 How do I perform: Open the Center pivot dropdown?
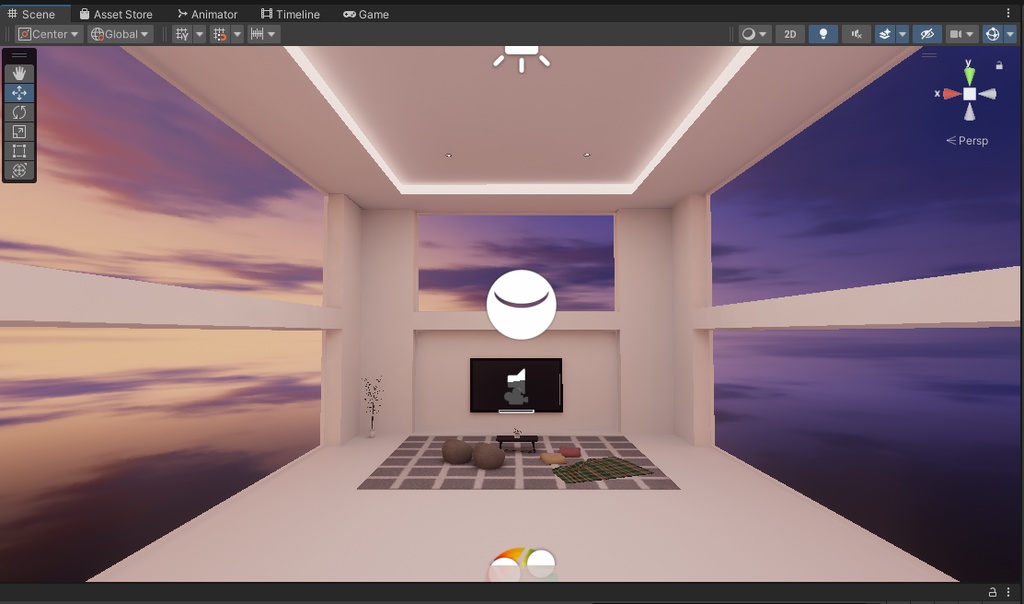click(x=45, y=33)
